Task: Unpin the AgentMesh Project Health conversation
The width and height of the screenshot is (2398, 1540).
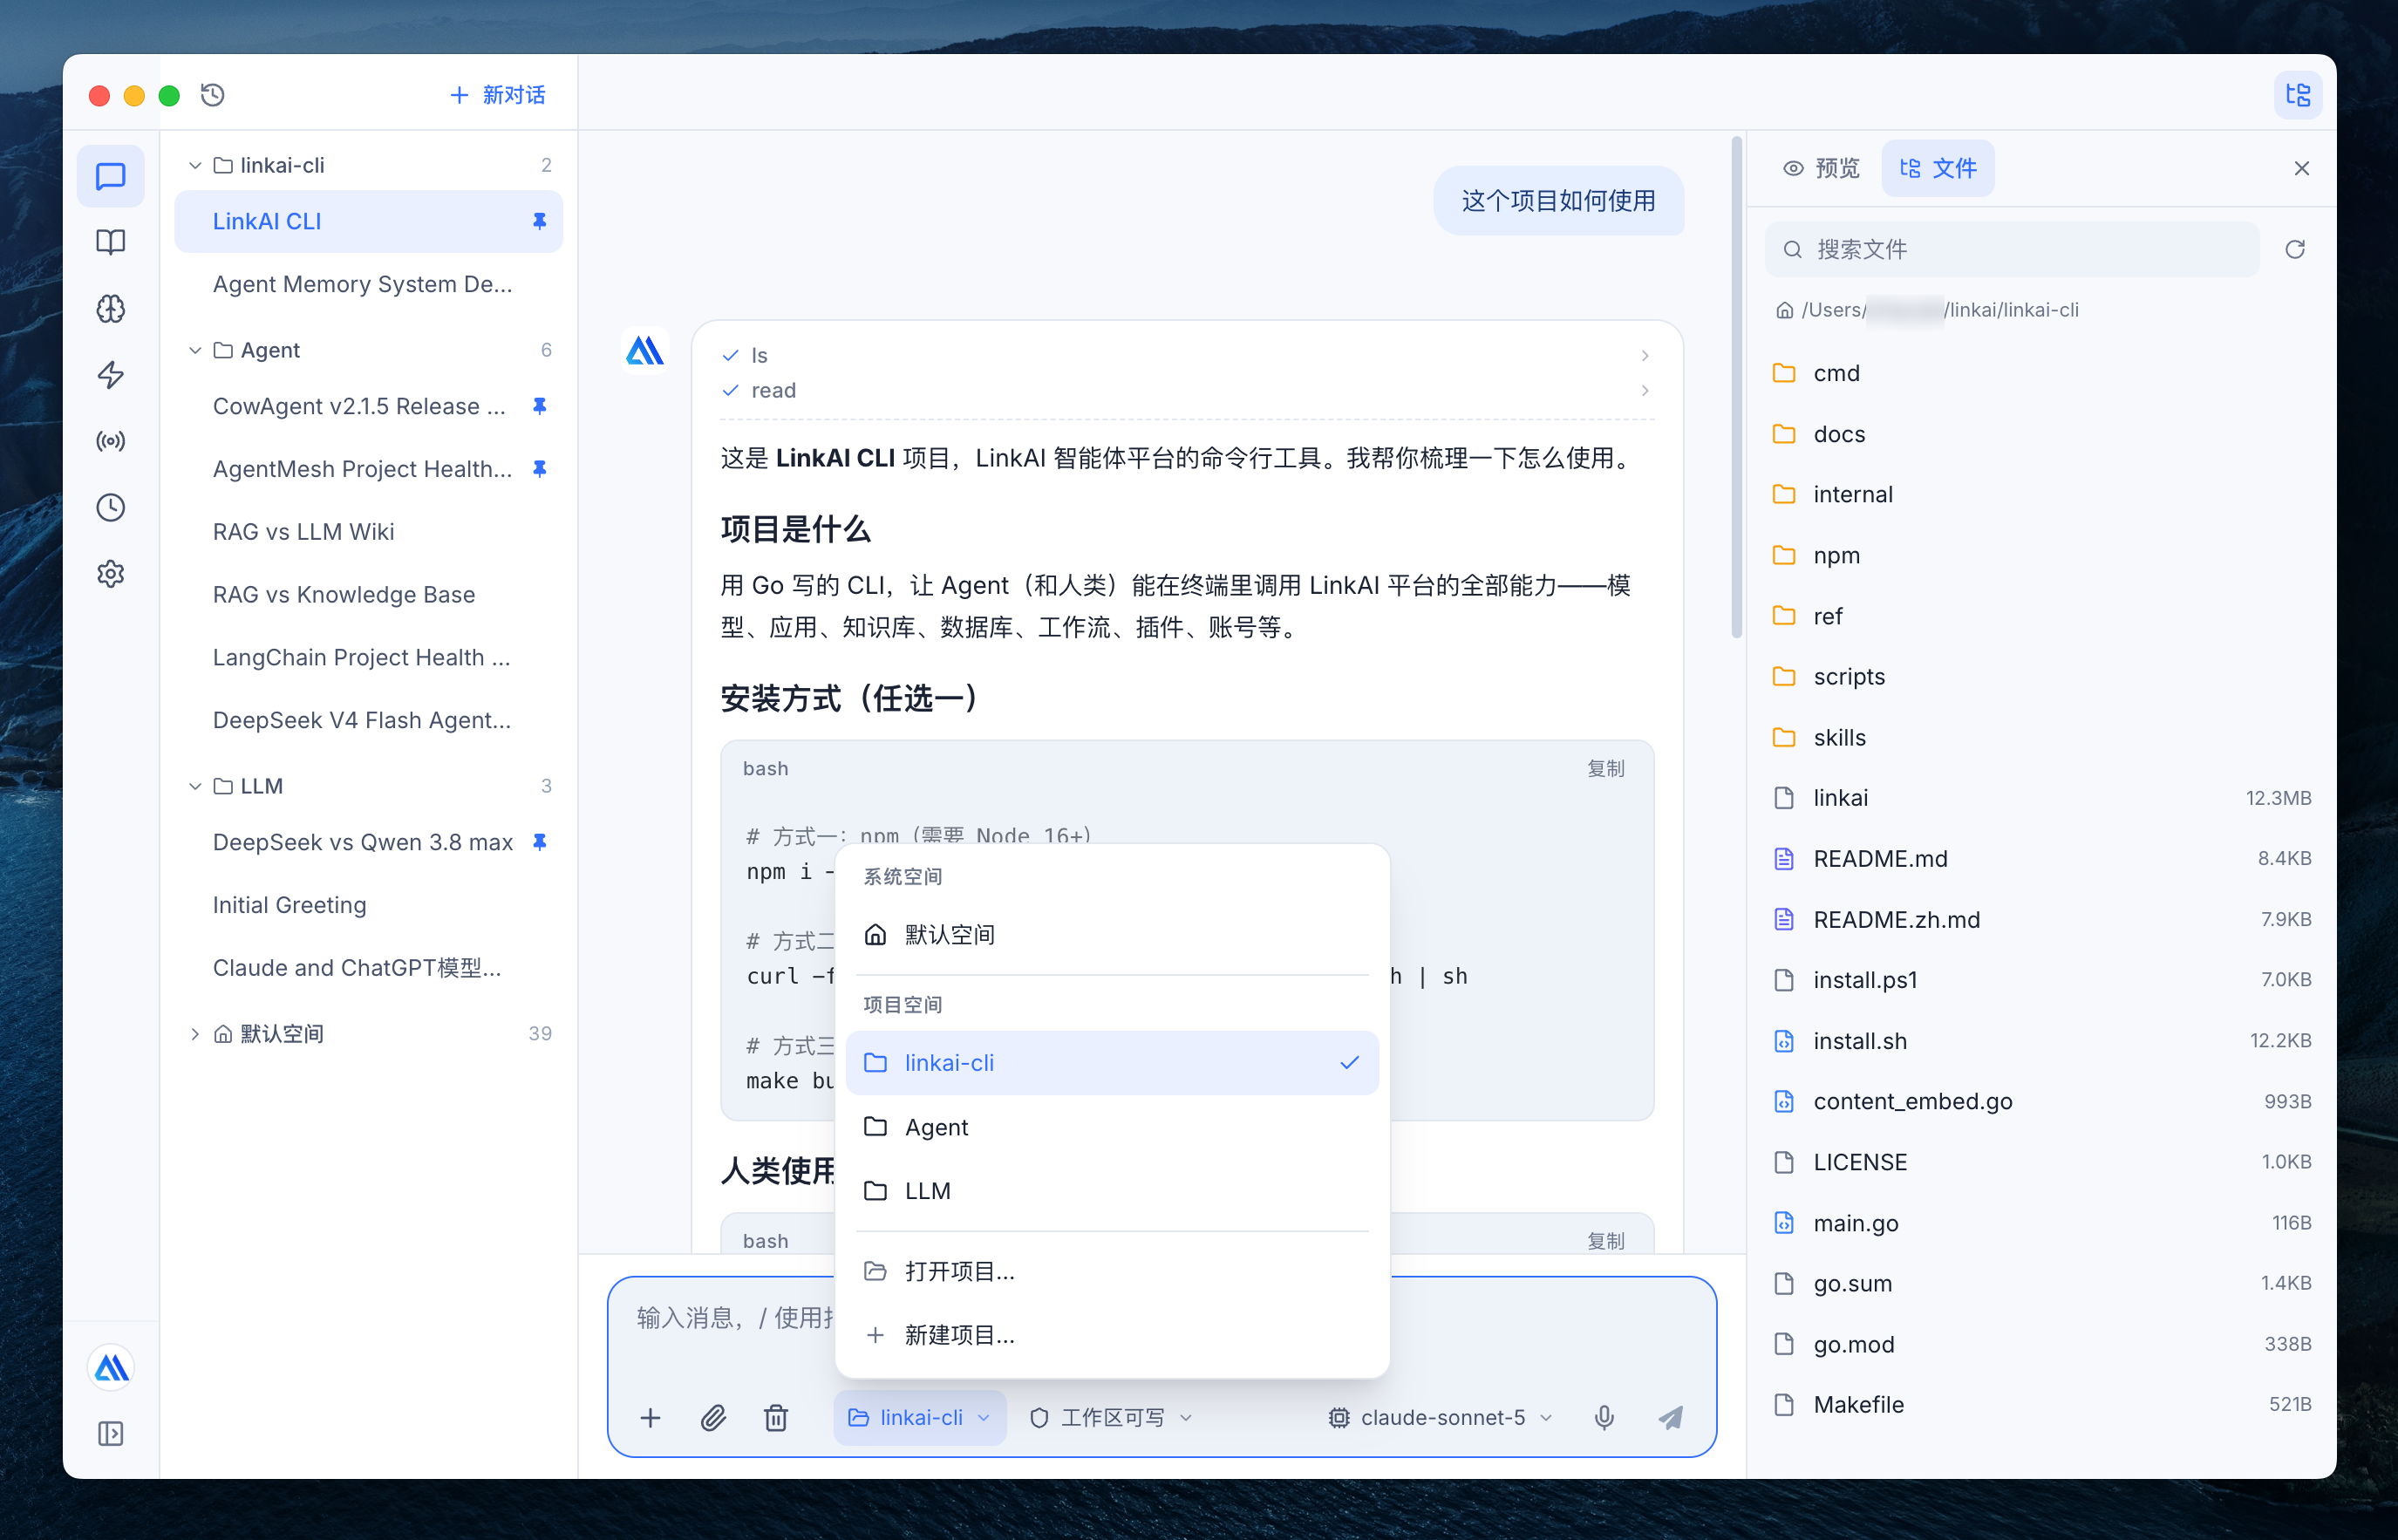Action: pyautogui.click(x=540, y=469)
